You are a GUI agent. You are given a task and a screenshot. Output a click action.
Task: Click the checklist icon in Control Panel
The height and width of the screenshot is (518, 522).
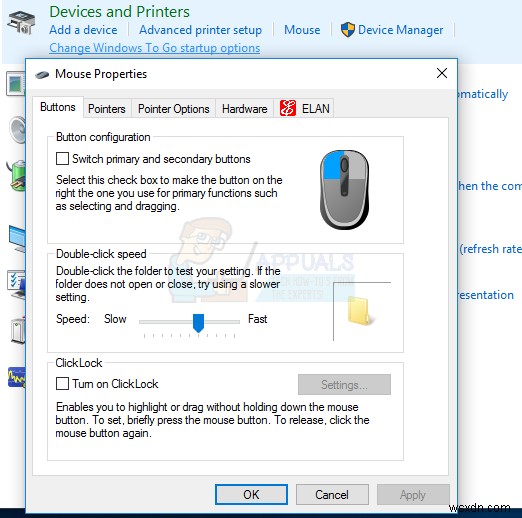[17, 284]
